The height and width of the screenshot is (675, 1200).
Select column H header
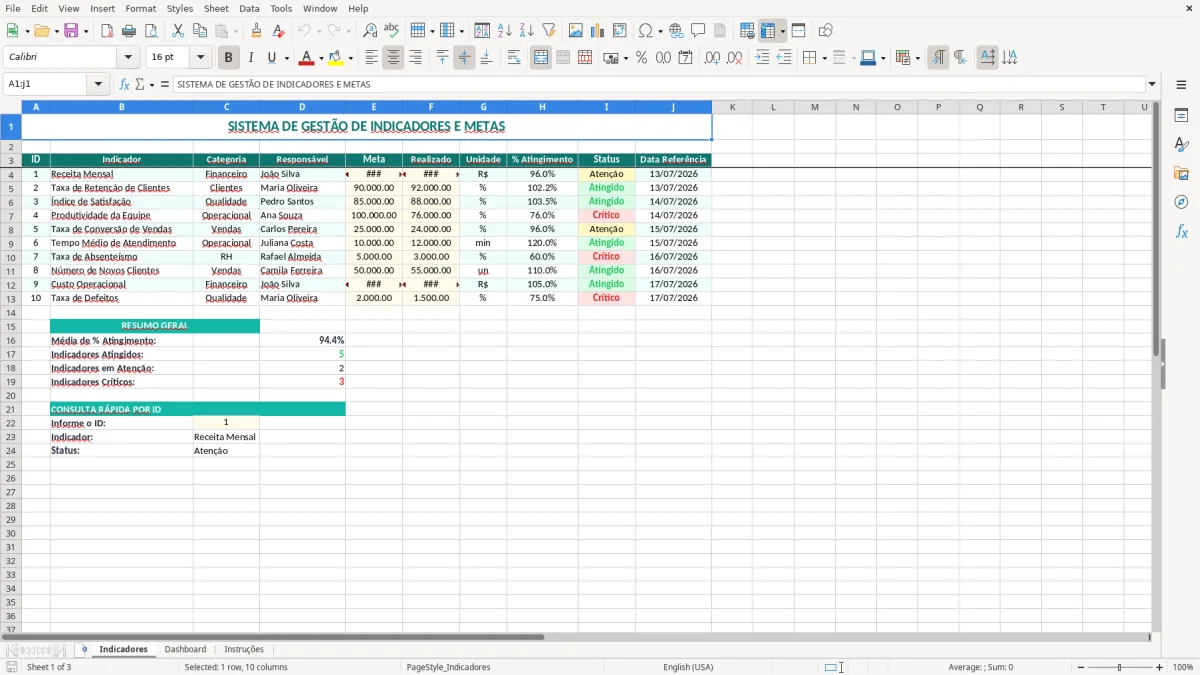pyautogui.click(x=542, y=107)
